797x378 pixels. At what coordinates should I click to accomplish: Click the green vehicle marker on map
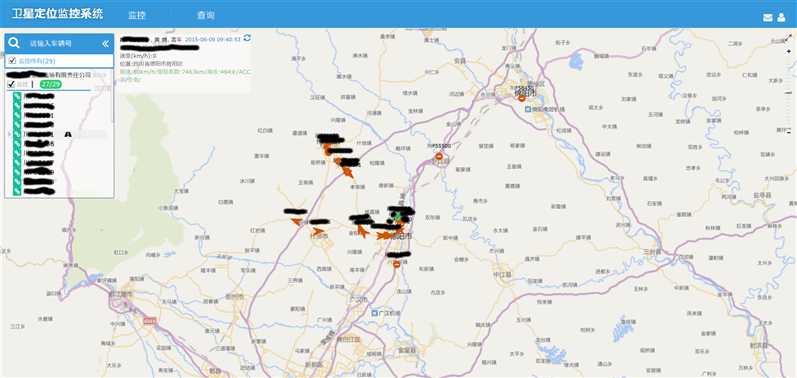point(397,216)
